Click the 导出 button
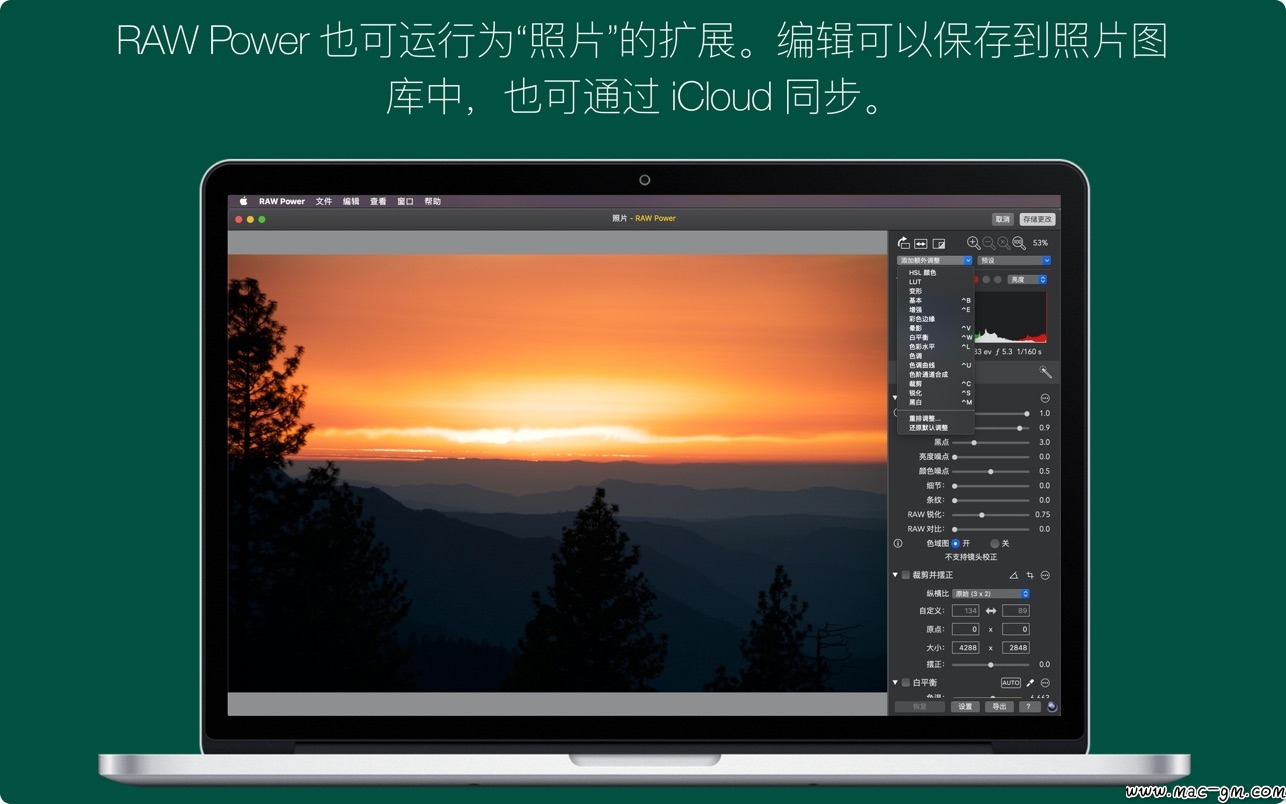The height and width of the screenshot is (804, 1286). pos(999,706)
